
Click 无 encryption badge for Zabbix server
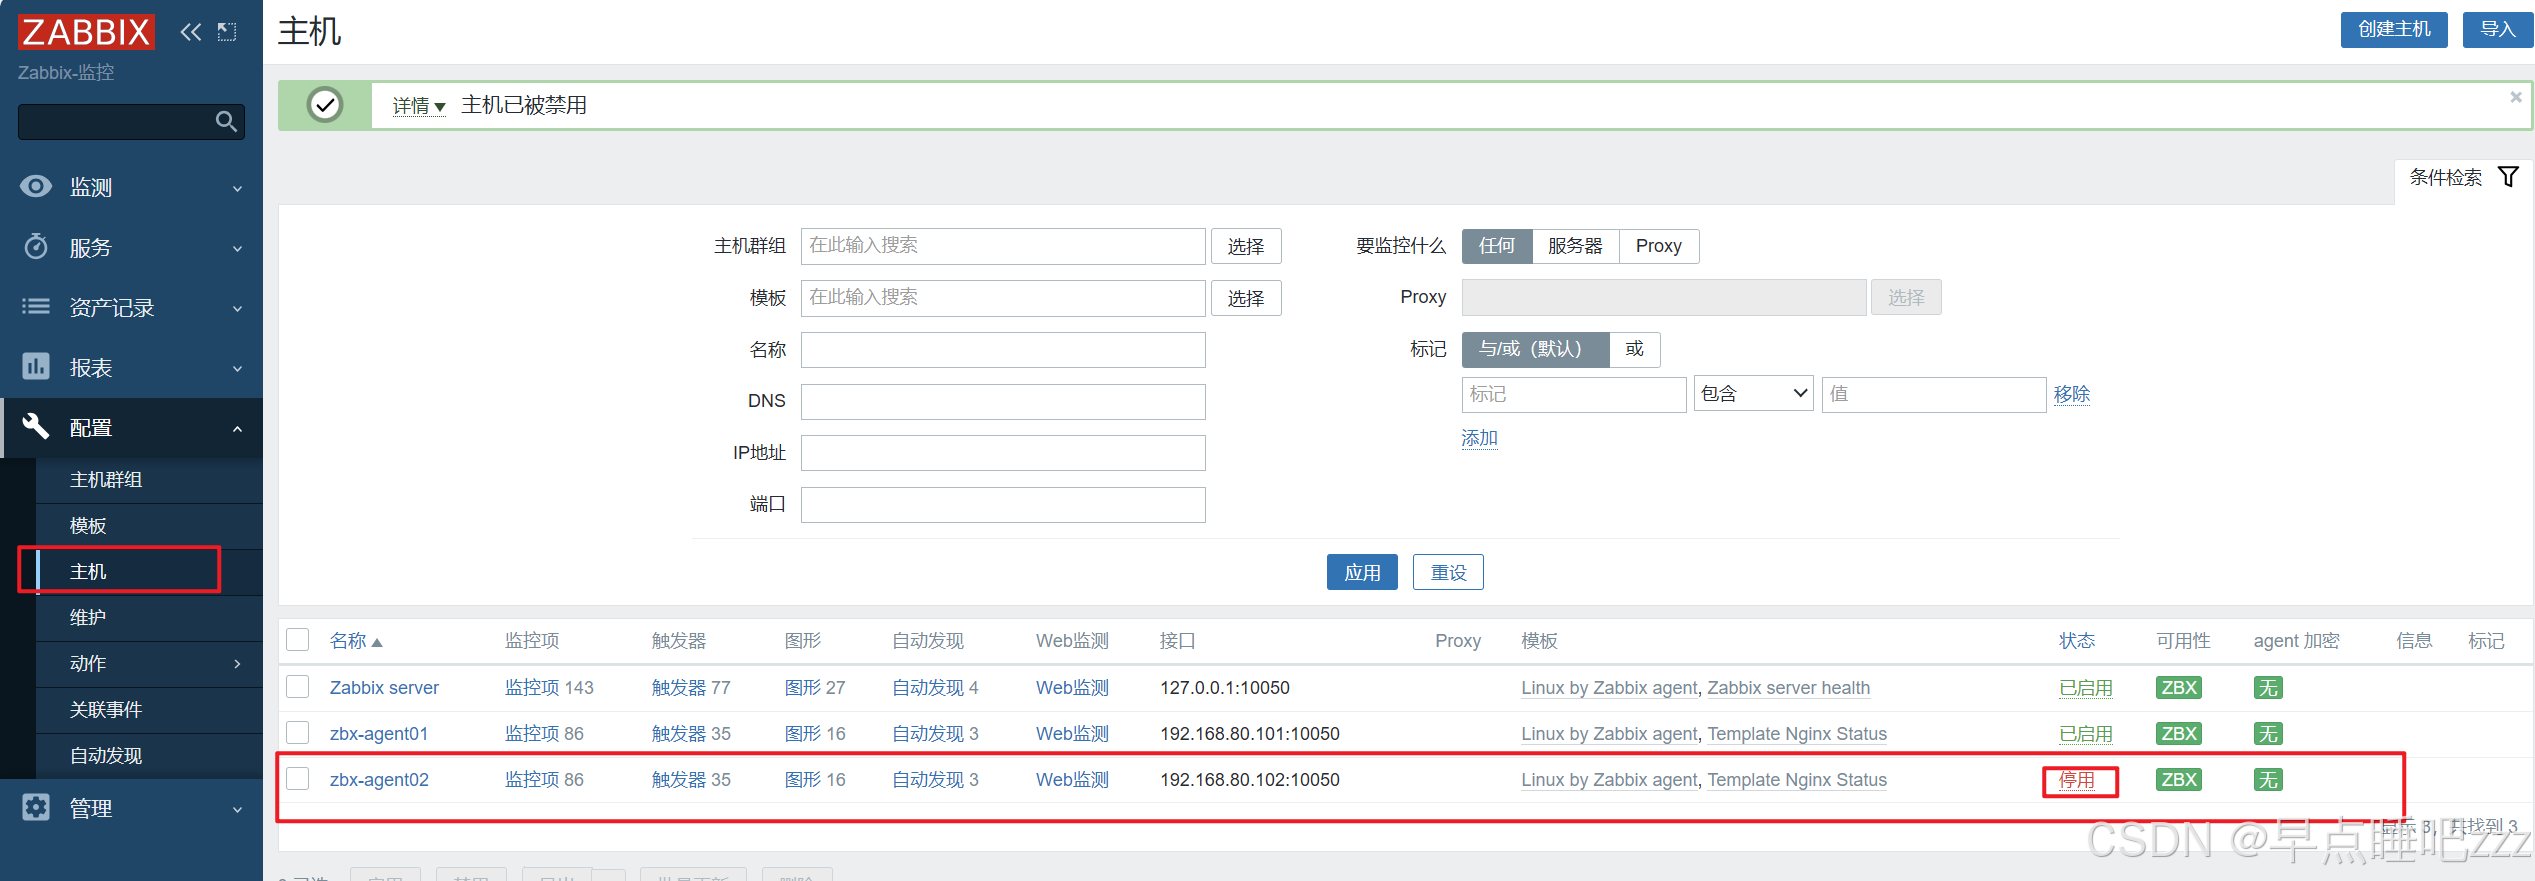2268,688
